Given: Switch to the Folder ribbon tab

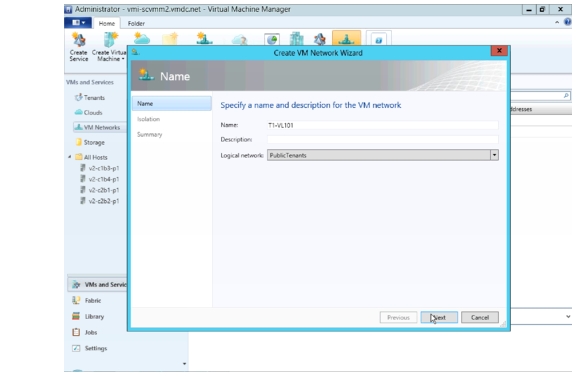Looking at the screenshot, I should coord(136,23).
